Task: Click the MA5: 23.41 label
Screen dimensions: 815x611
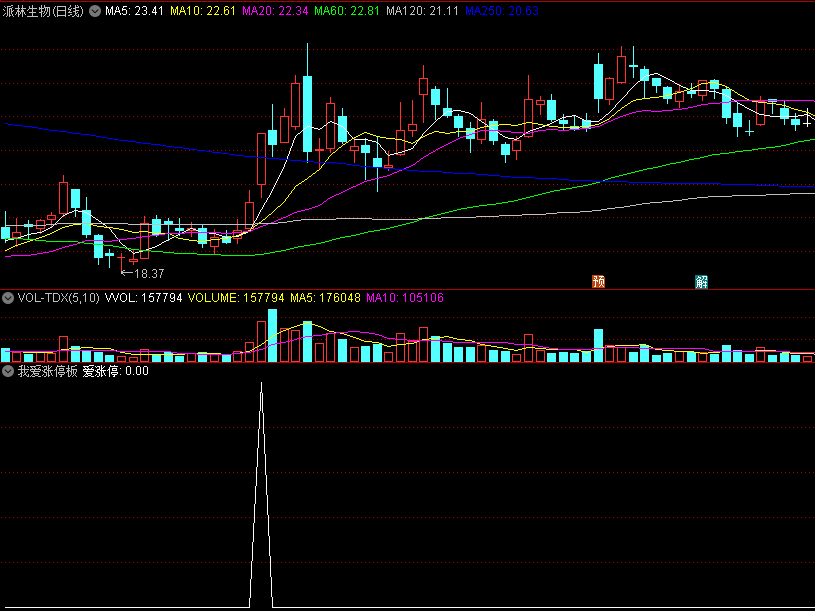Action: coord(134,11)
